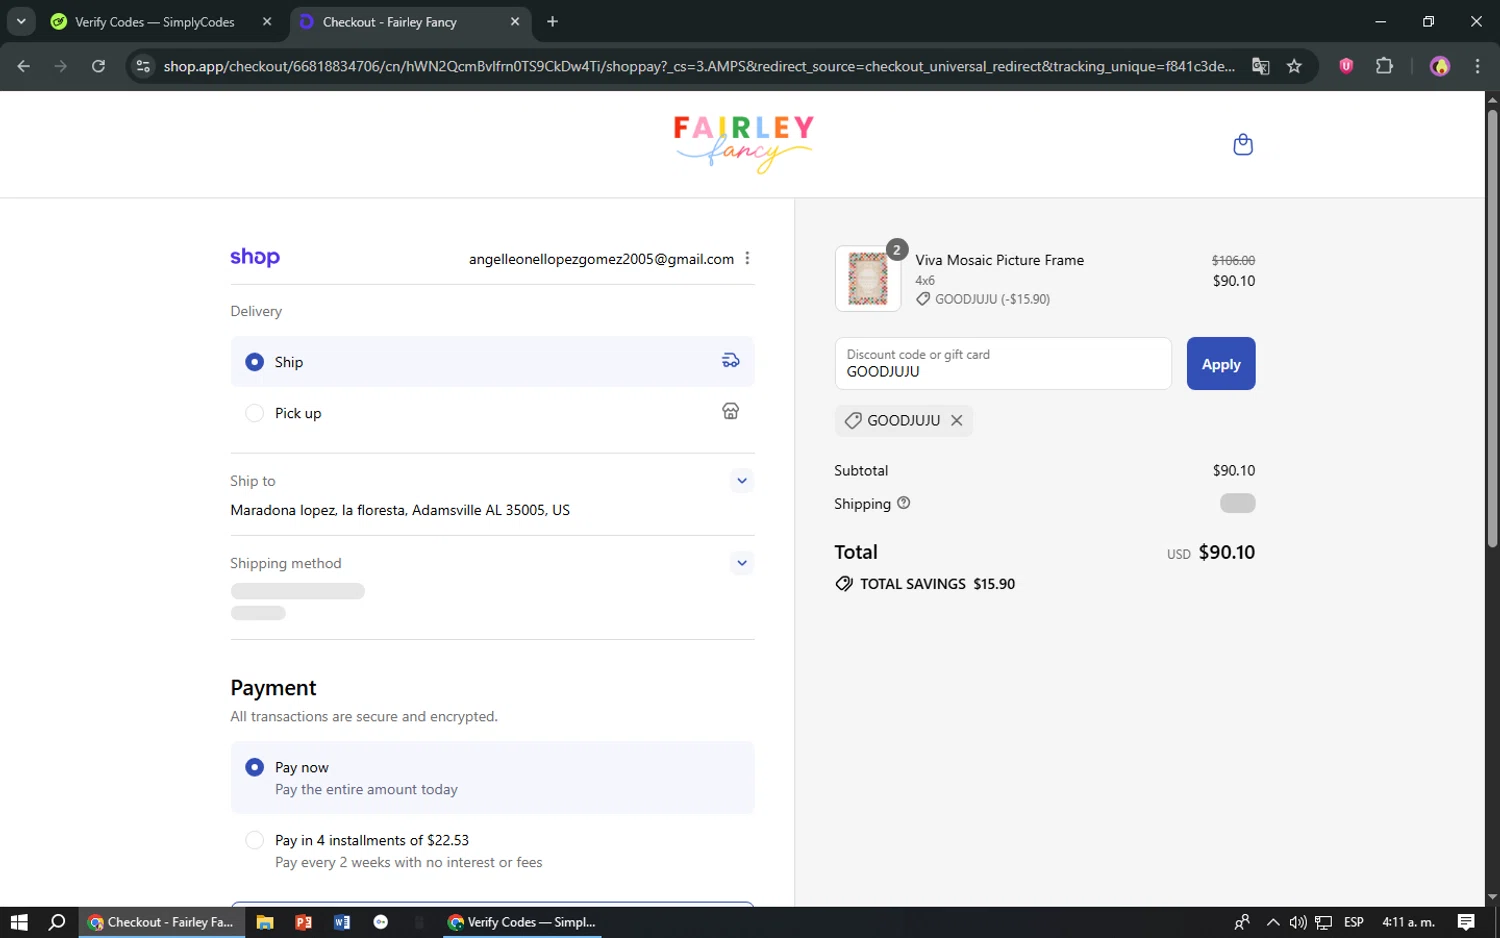The image size is (1500, 938).
Task: Open the Chrome profile avatar
Action: 1440,66
